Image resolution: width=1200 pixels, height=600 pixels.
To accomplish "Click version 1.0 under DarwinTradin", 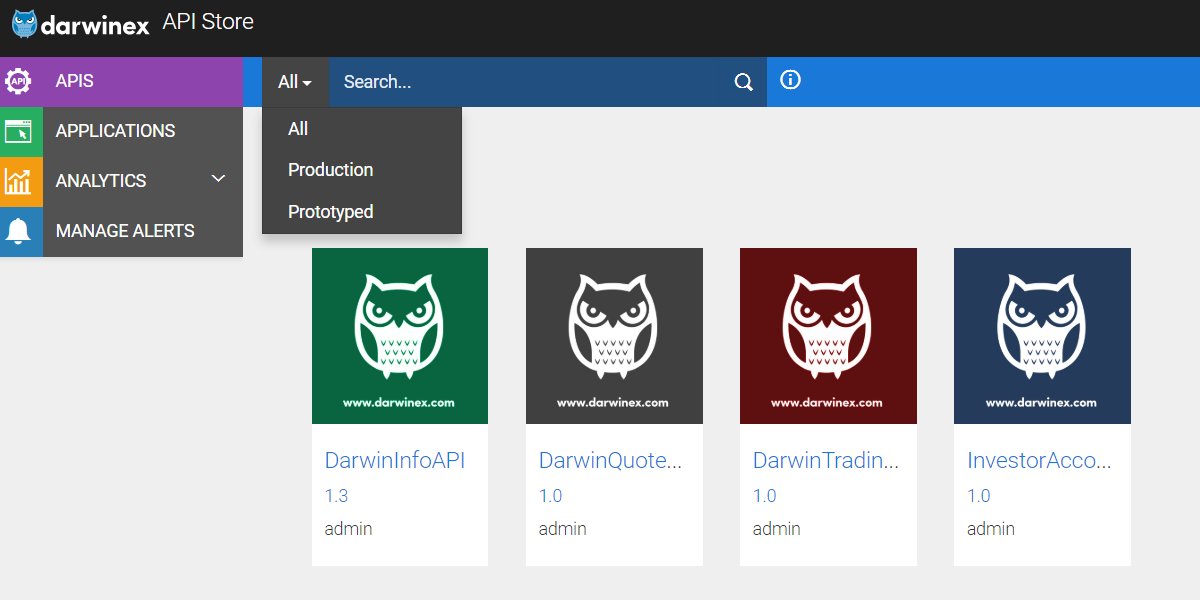I will pos(764,496).
